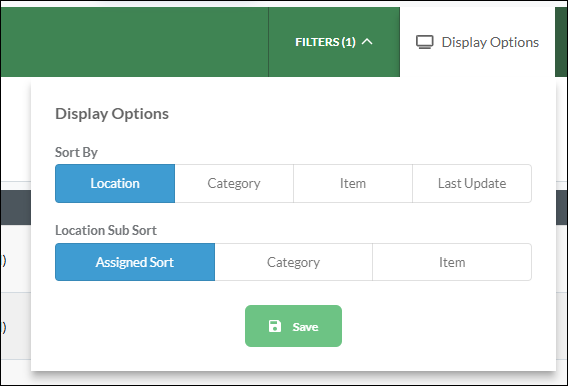Choose Item under Location Sub Sort

point(452,262)
